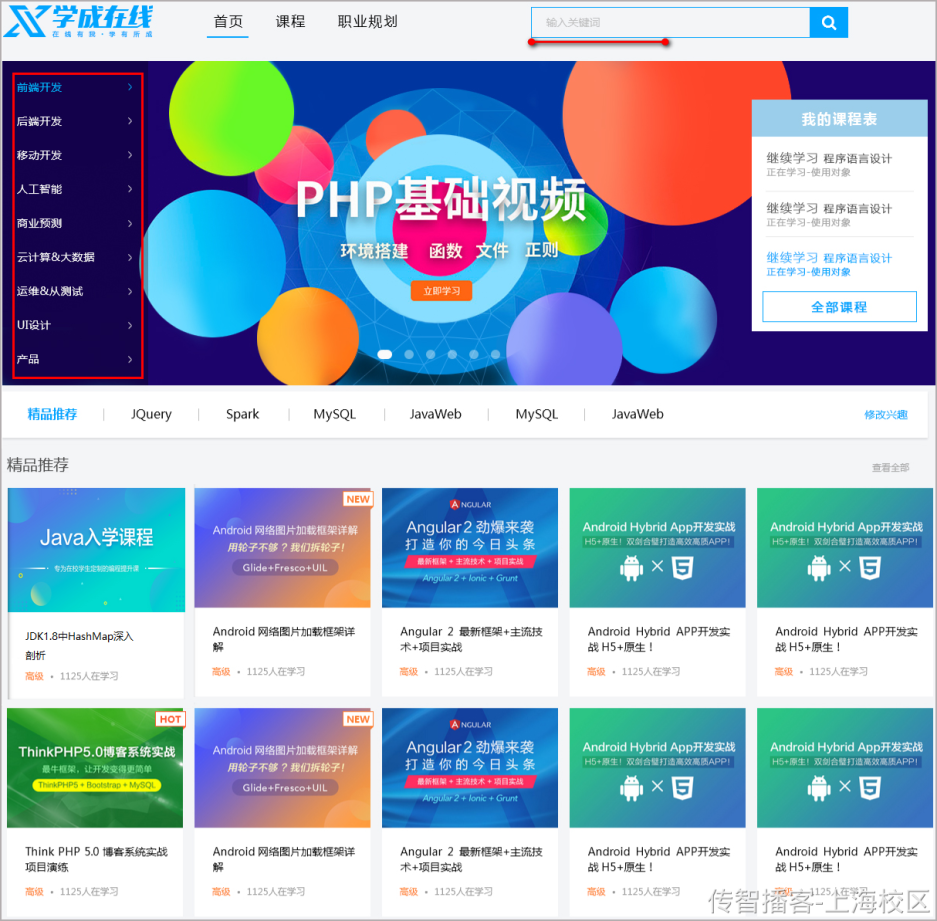Click the 全部课程 button

tap(839, 307)
